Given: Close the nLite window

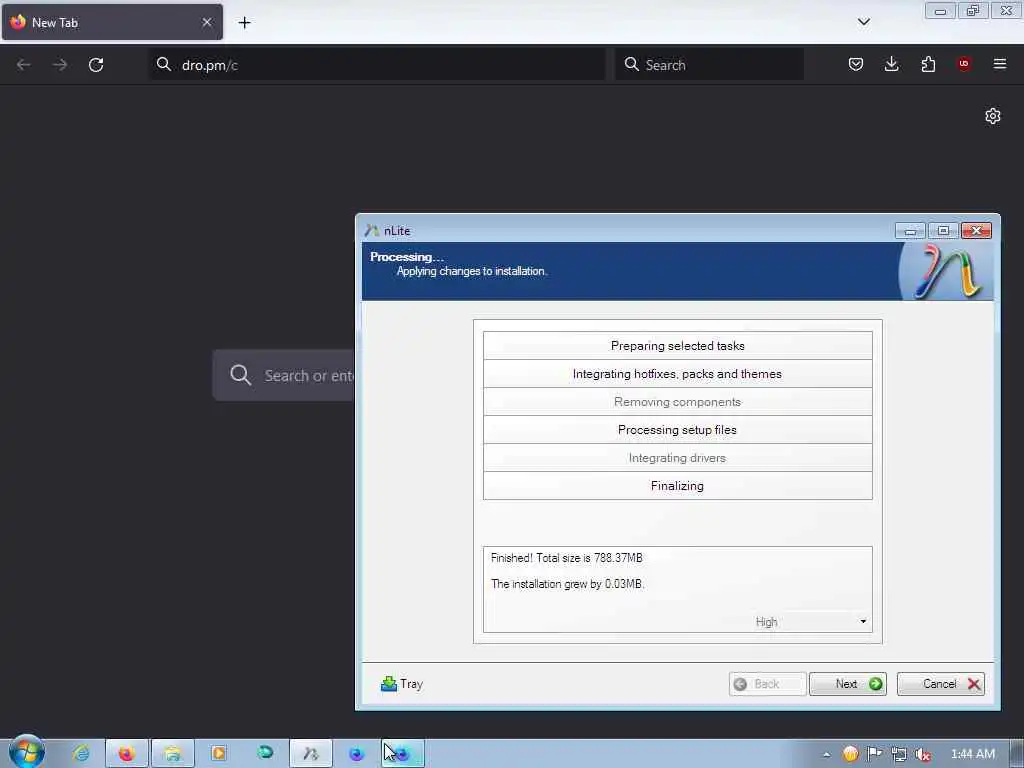Looking at the screenshot, I should coord(976,231).
